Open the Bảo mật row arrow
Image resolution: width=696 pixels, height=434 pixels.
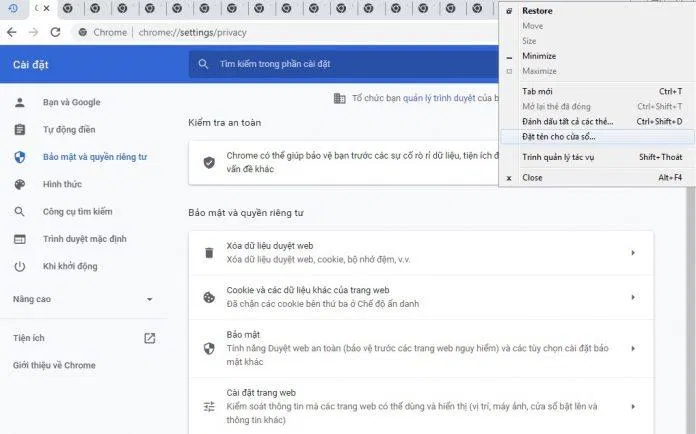632,348
